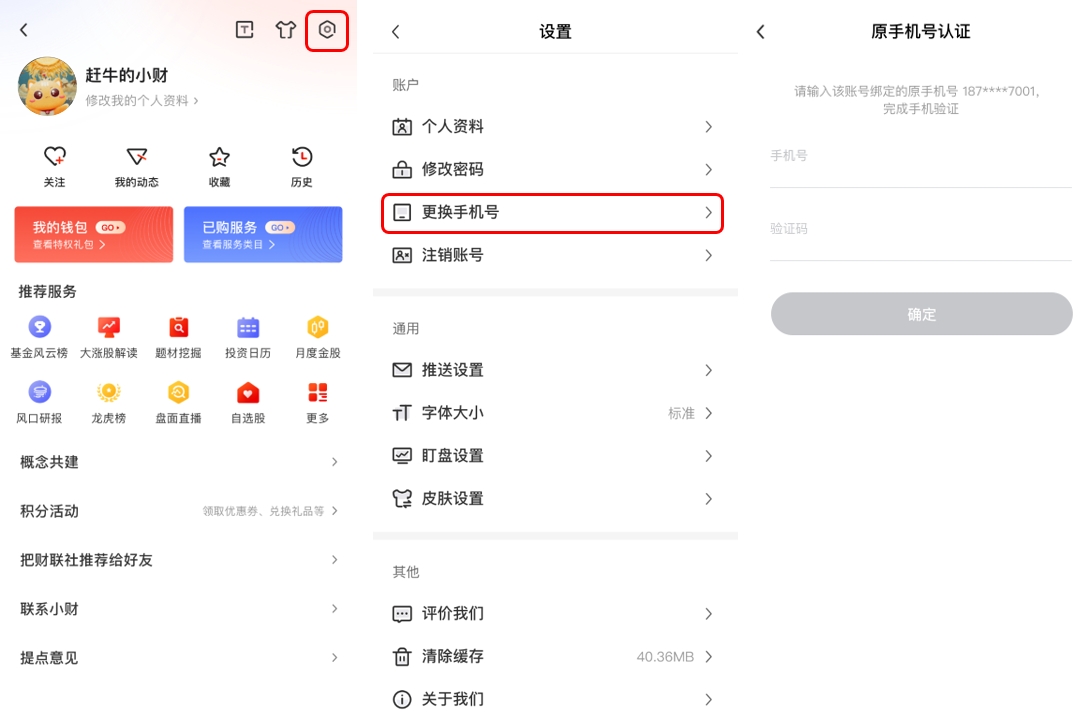
Task: Open 清除缓存 row showing 40.36MB
Action: [553, 656]
